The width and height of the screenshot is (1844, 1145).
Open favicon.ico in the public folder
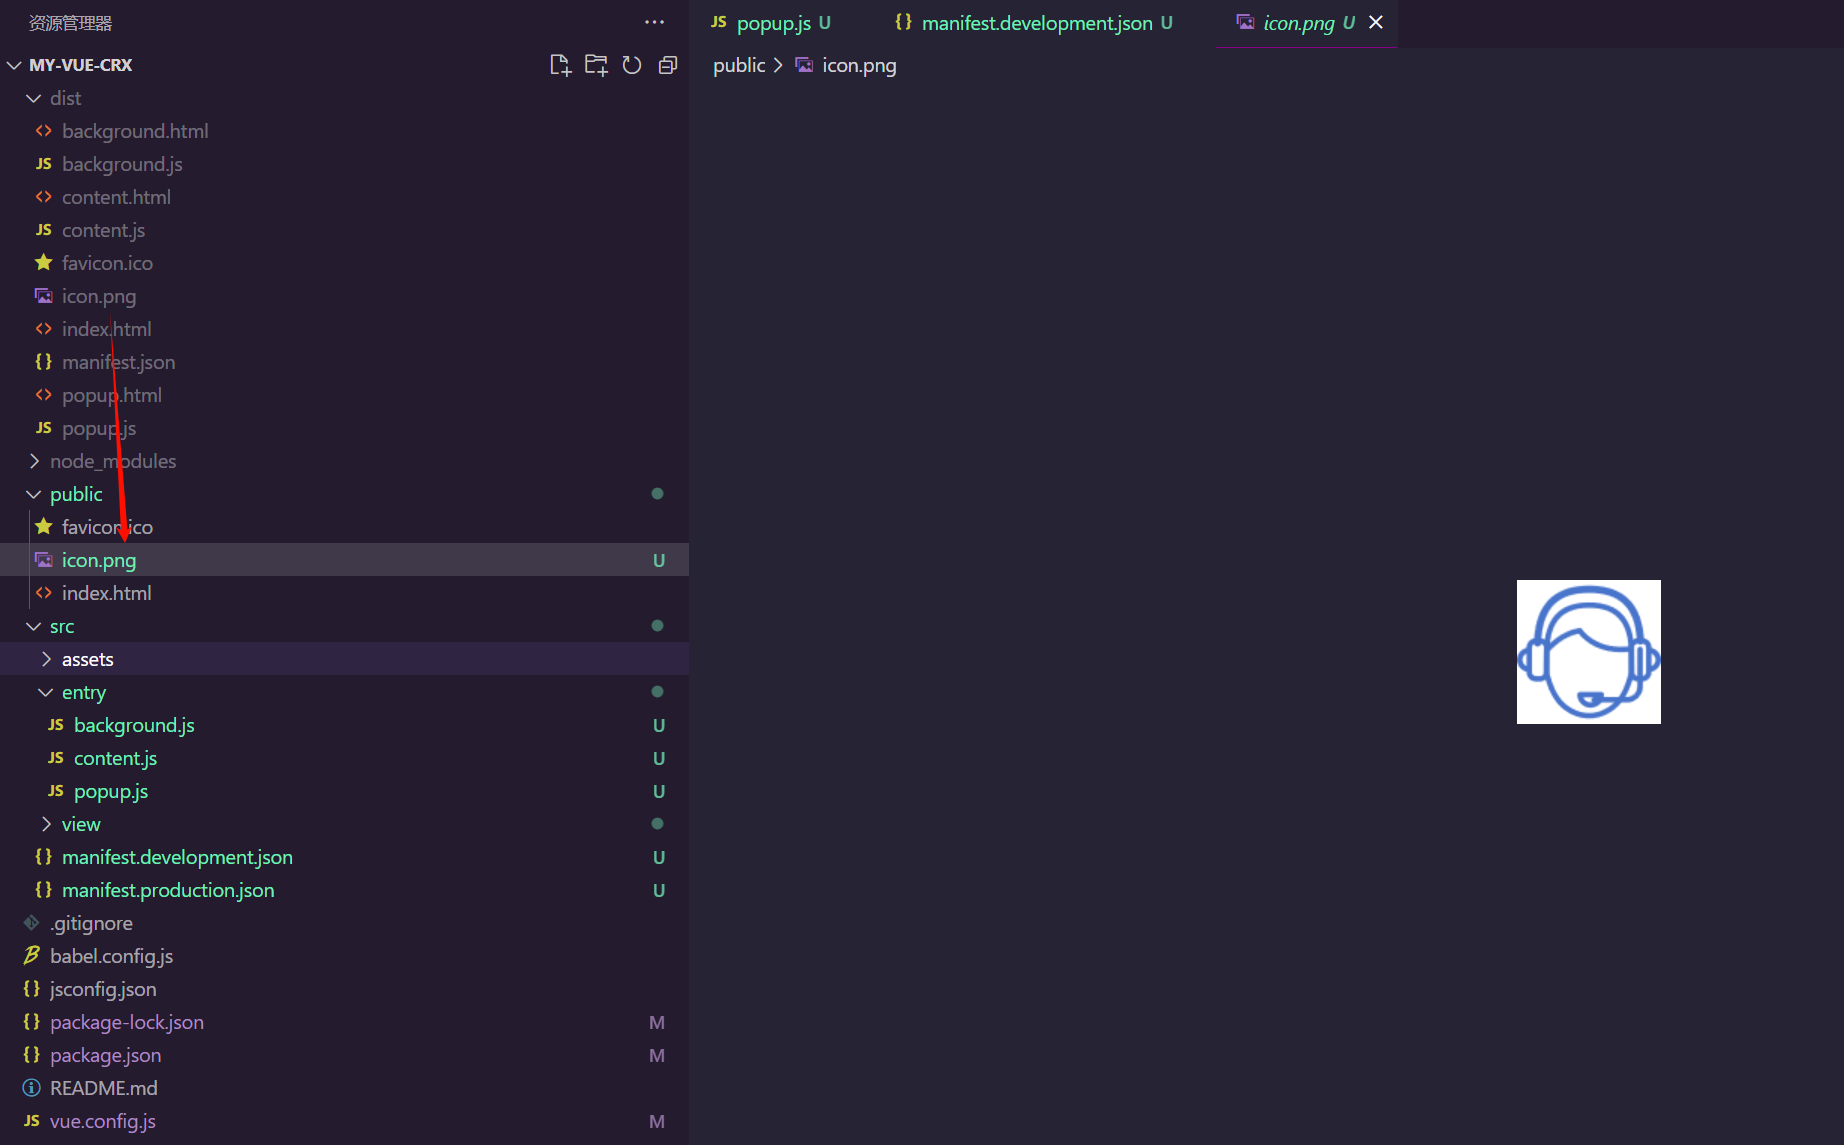click(x=107, y=527)
